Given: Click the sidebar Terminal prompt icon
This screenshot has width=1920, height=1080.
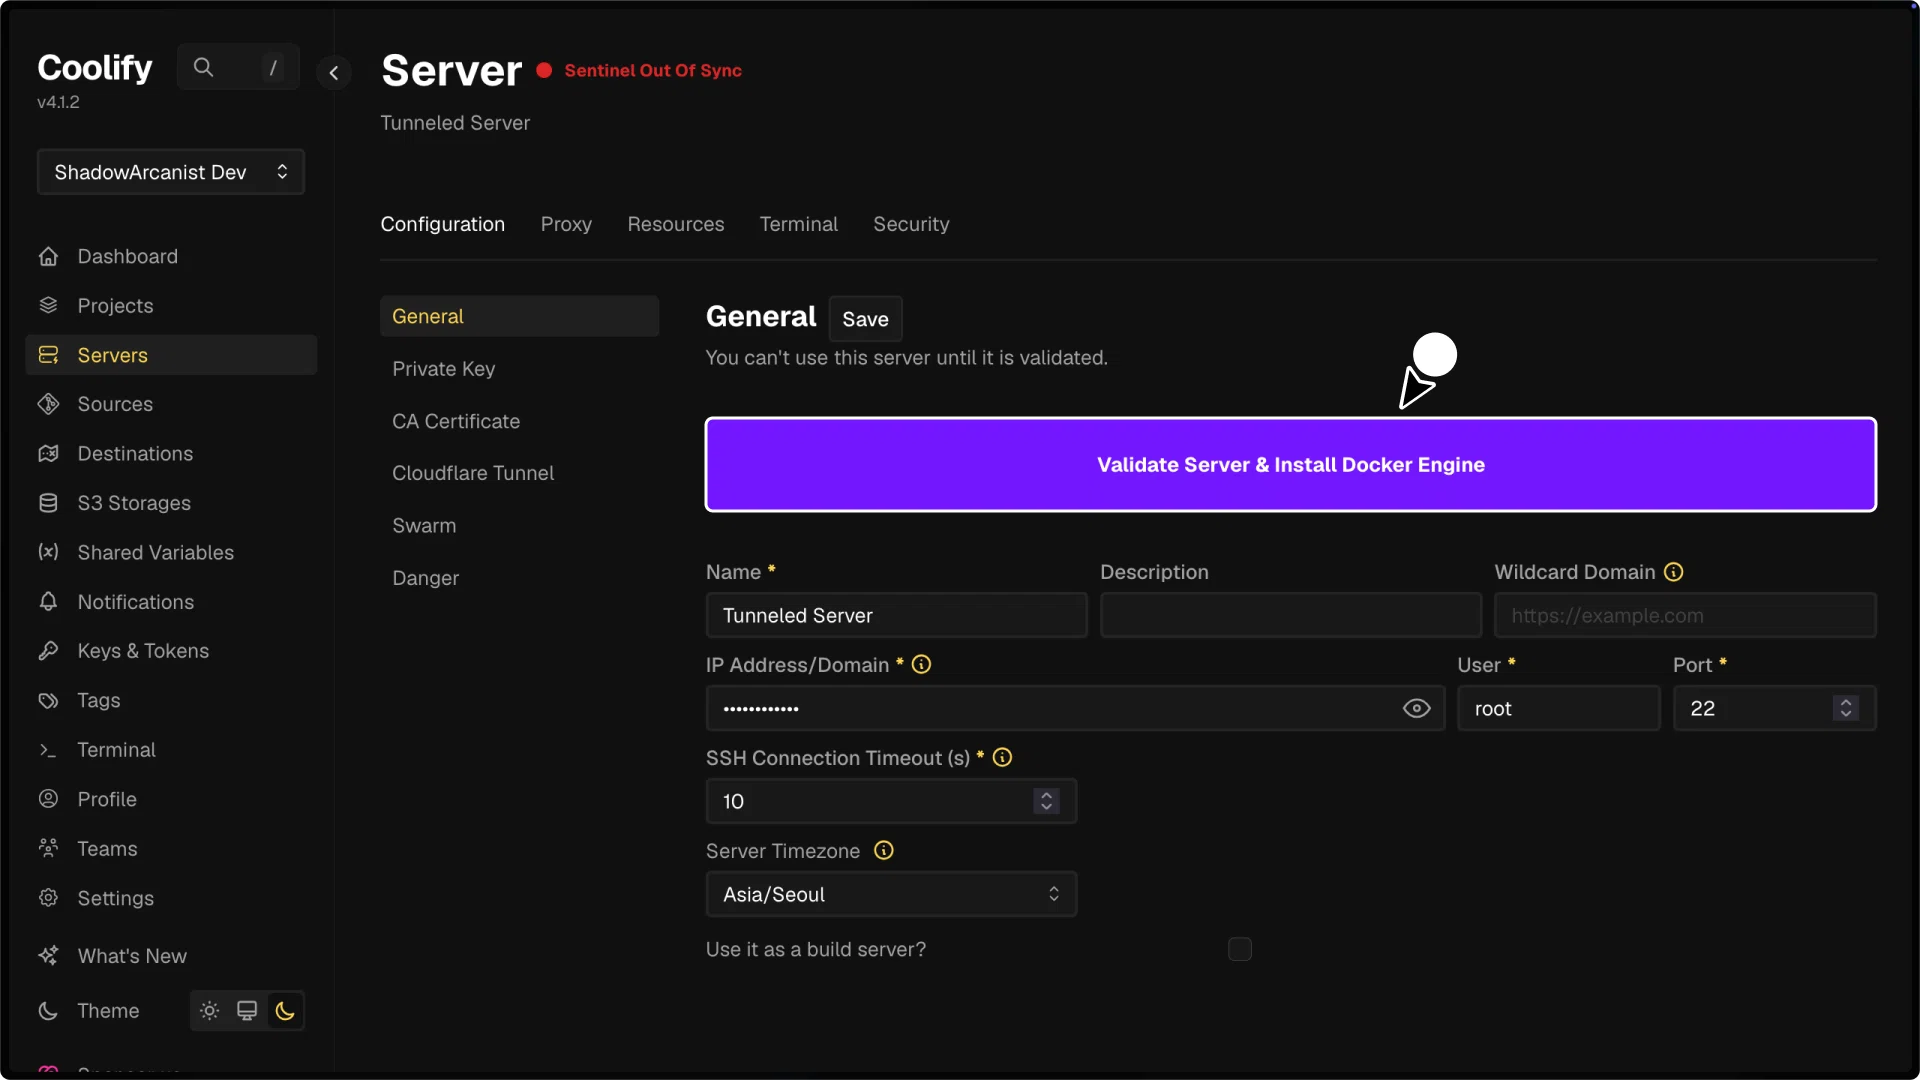Looking at the screenshot, I should coord(48,750).
